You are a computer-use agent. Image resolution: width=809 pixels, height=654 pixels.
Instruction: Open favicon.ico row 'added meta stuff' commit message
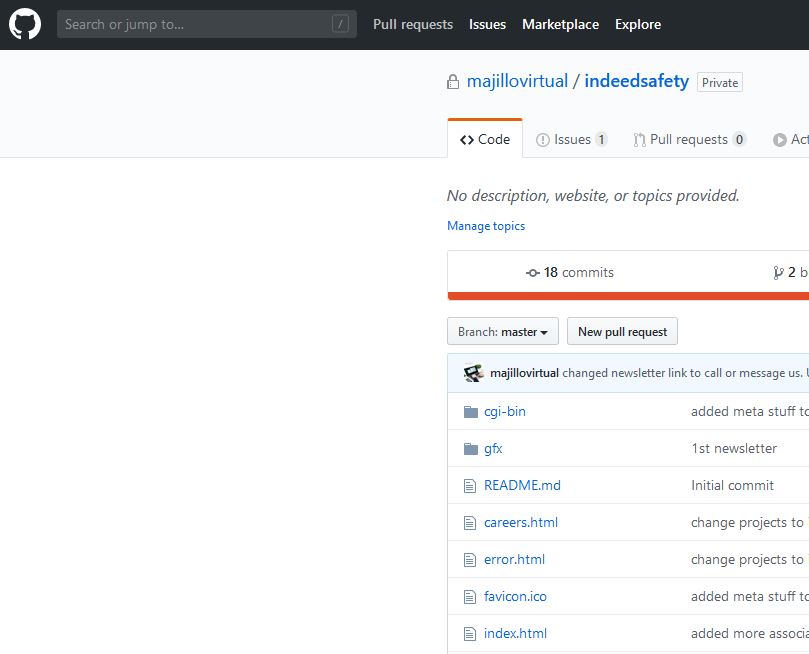click(750, 597)
